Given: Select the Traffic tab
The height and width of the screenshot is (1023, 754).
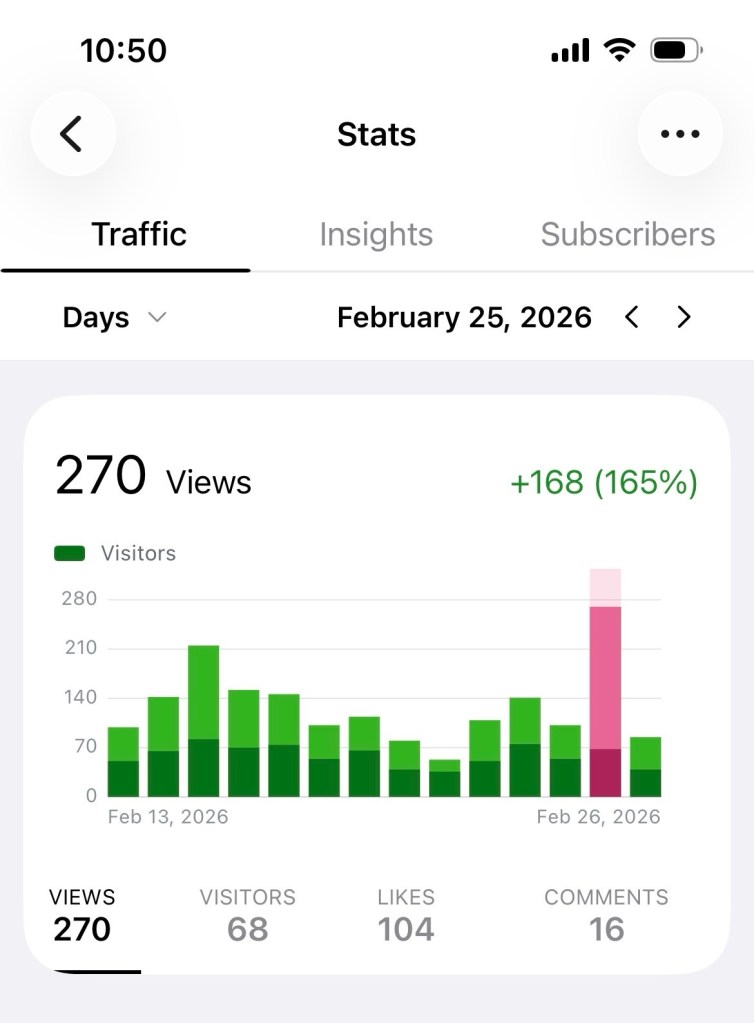Looking at the screenshot, I should pyautogui.click(x=139, y=235).
